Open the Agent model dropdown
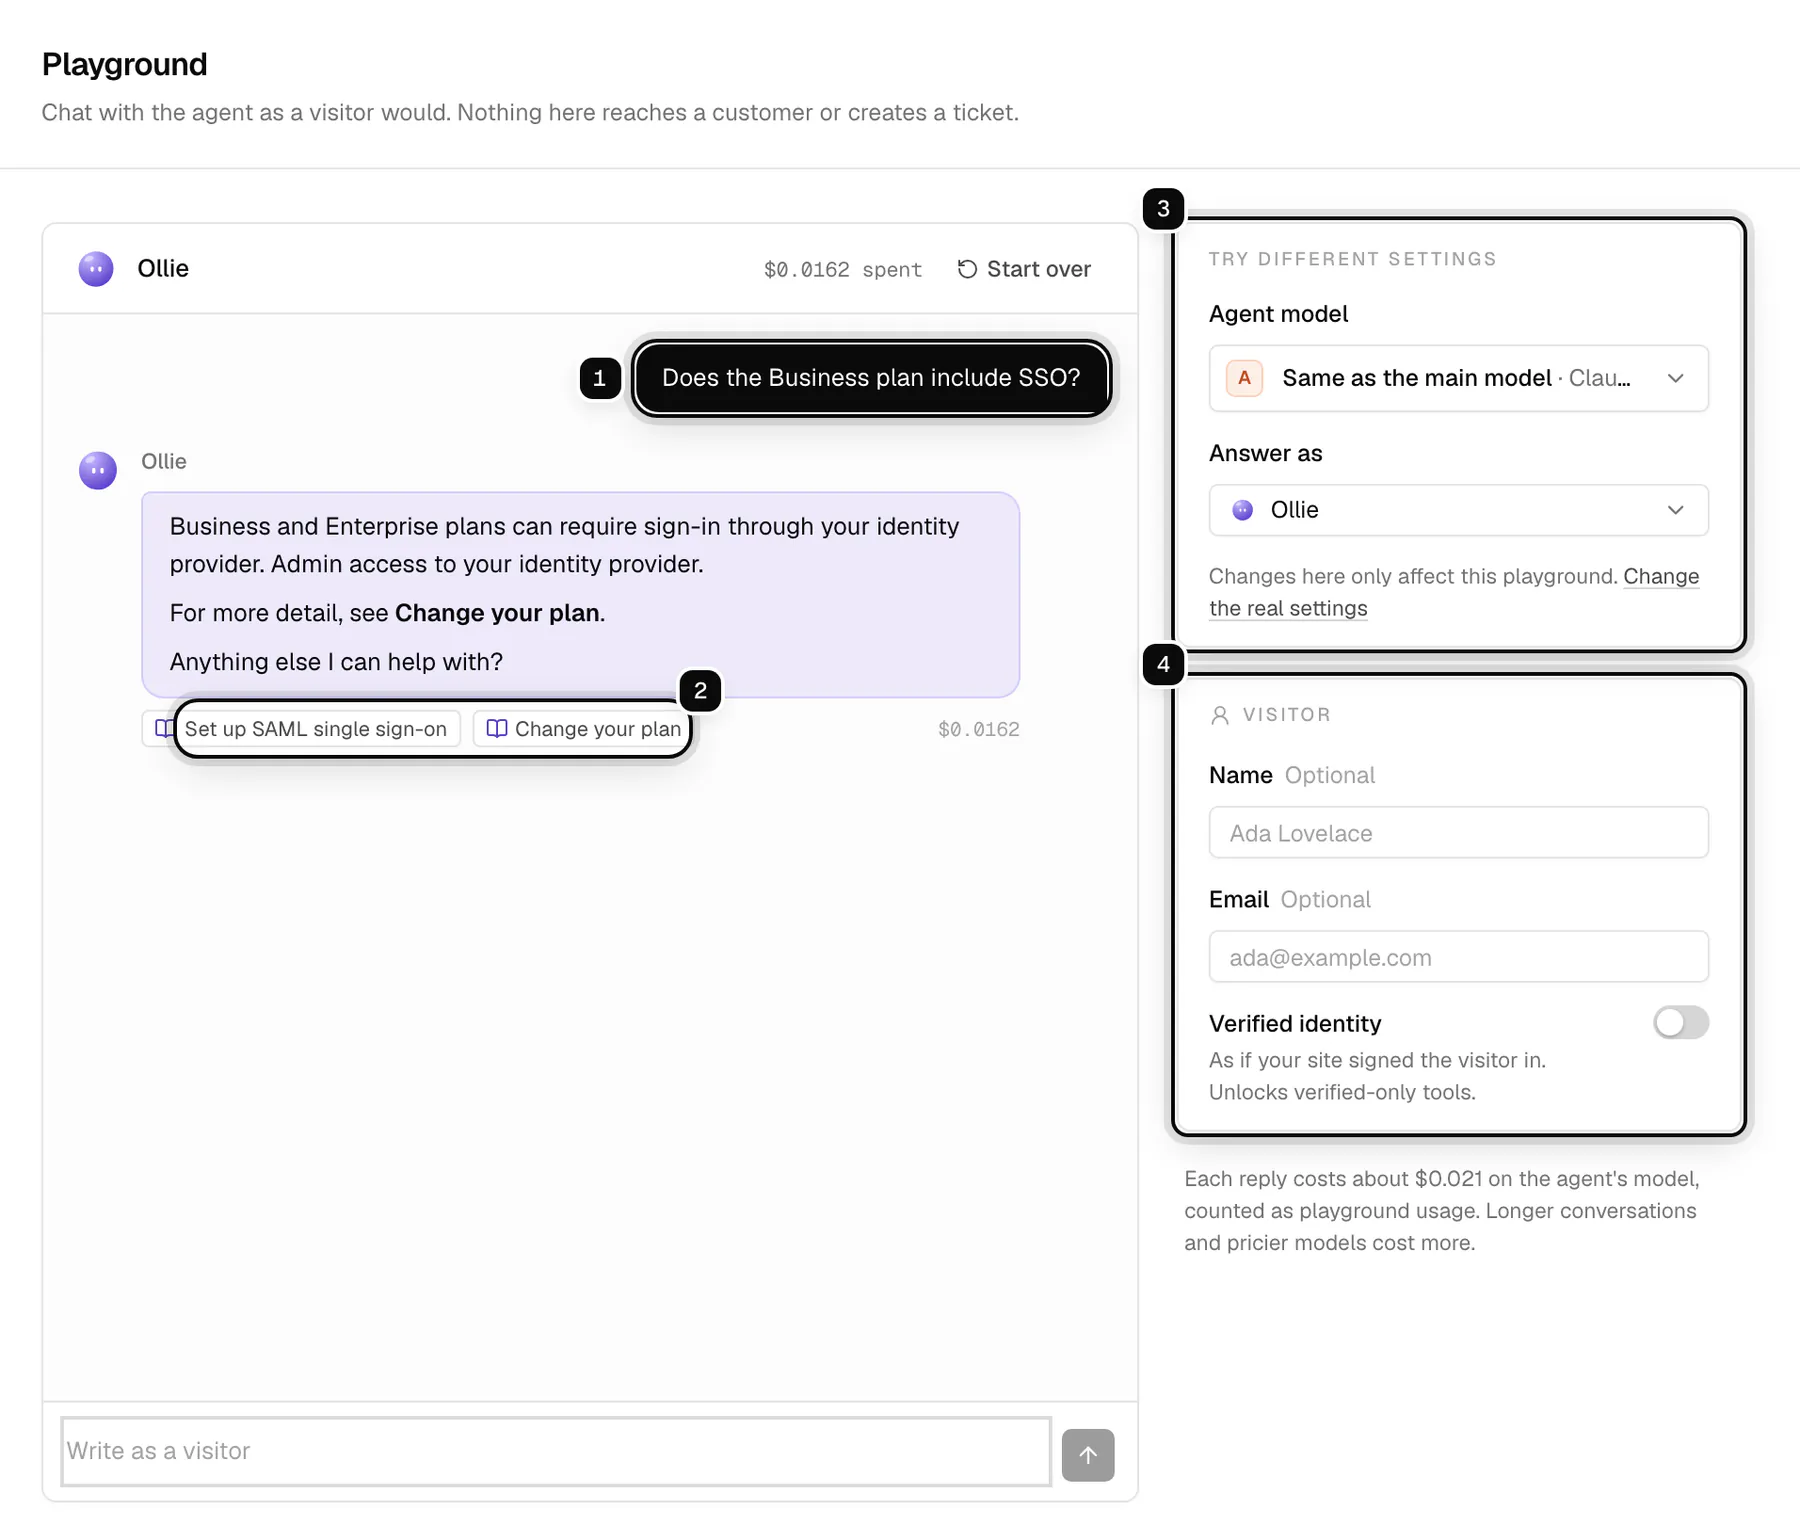Viewport: 1800px width, 1523px height. [1458, 378]
